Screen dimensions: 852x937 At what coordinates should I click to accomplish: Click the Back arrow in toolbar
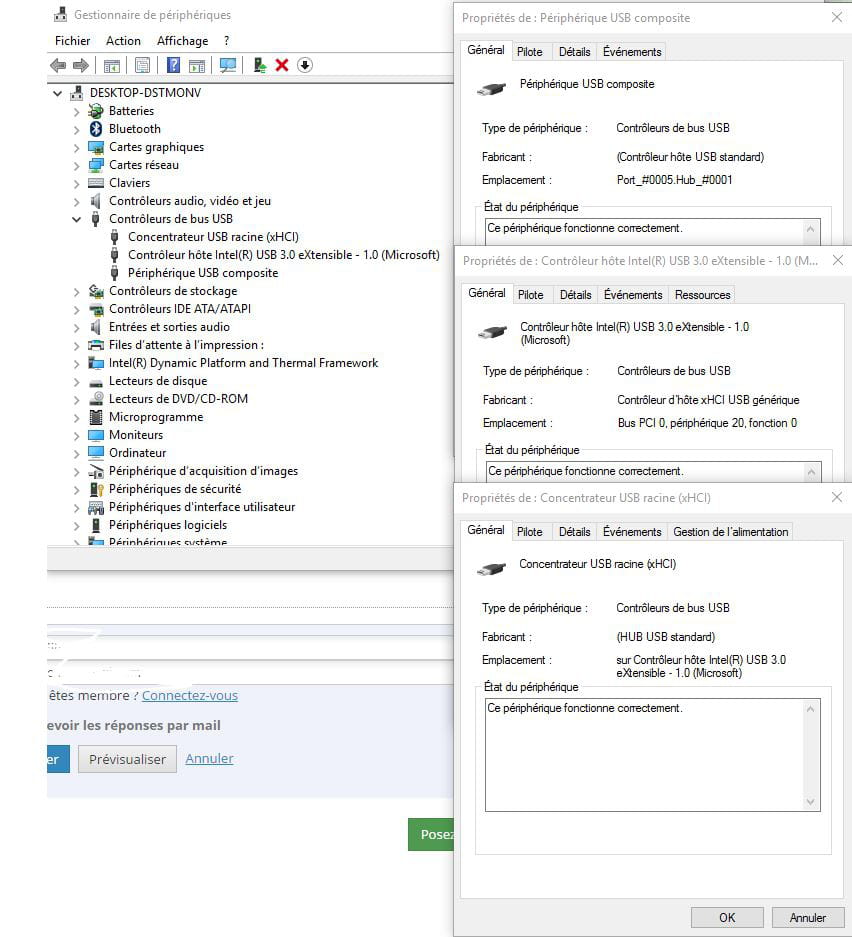(57, 65)
